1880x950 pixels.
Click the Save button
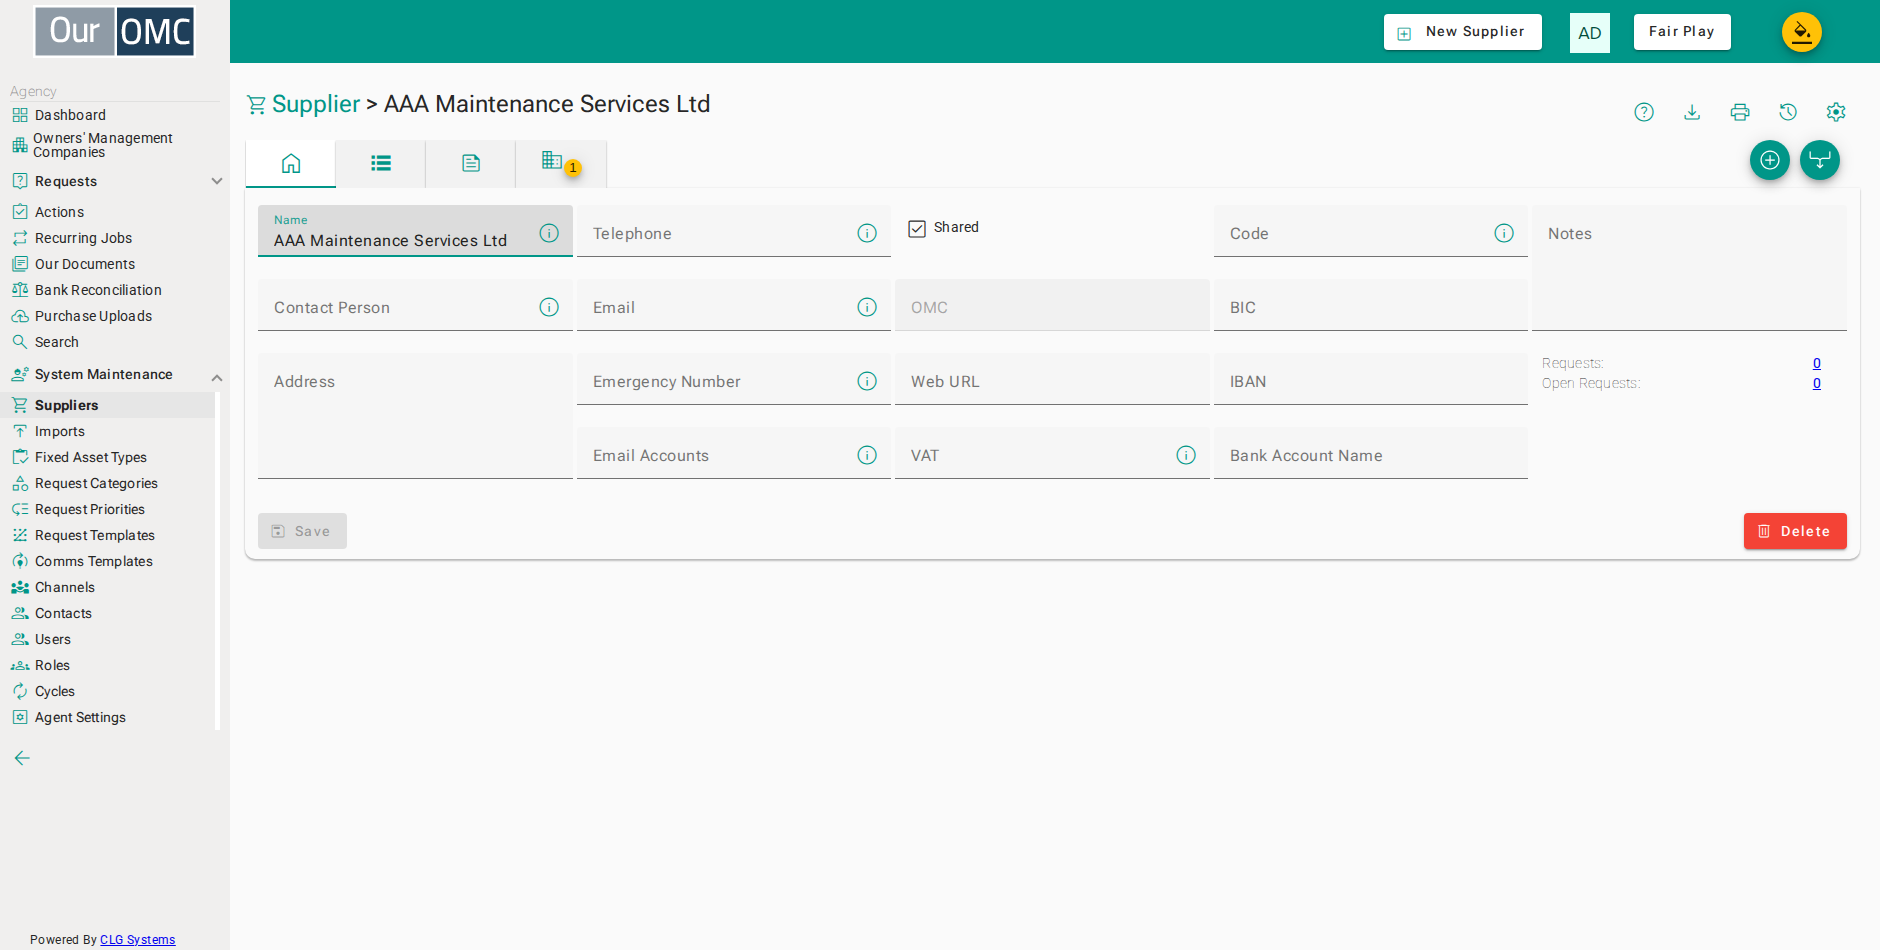click(302, 531)
